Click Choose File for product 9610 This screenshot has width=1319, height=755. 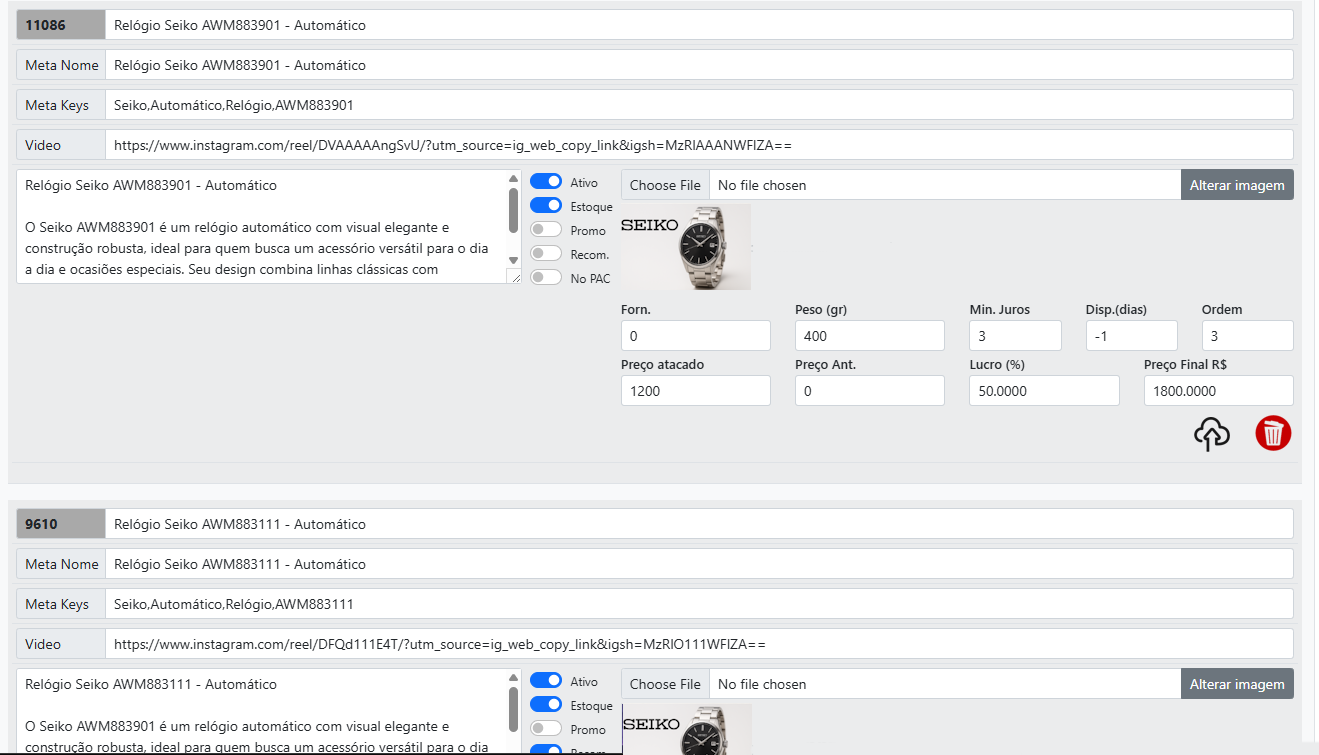(x=665, y=684)
